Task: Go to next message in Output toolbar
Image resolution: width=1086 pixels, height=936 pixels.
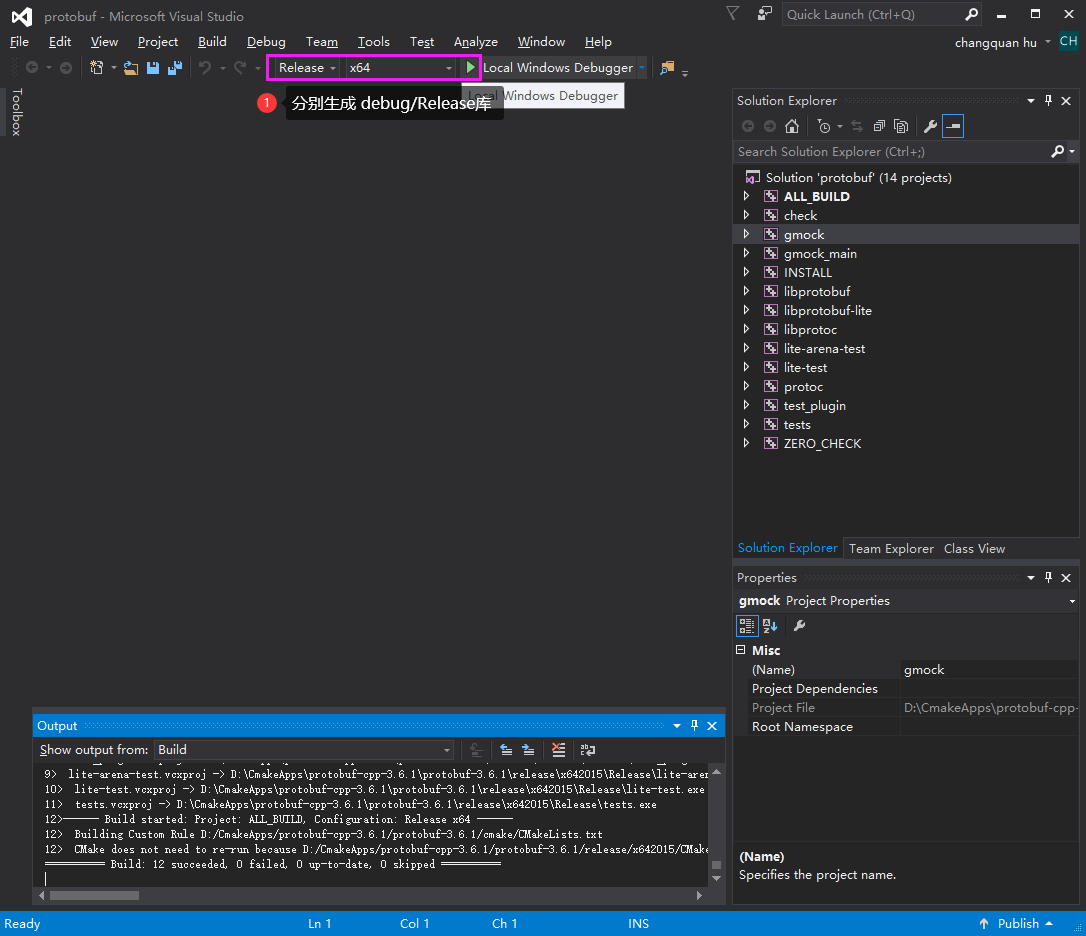Action: coord(528,750)
